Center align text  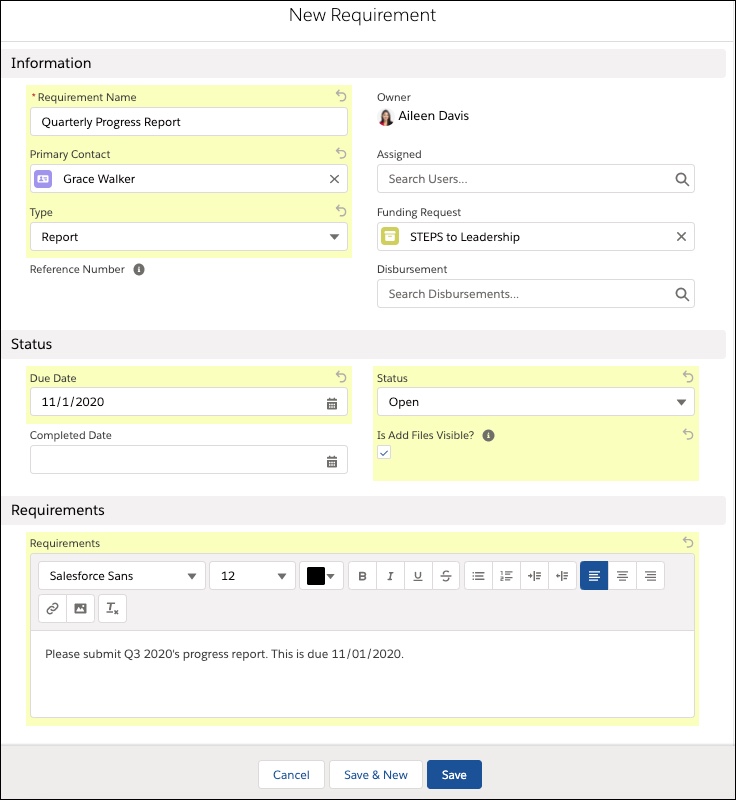point(622,576)
